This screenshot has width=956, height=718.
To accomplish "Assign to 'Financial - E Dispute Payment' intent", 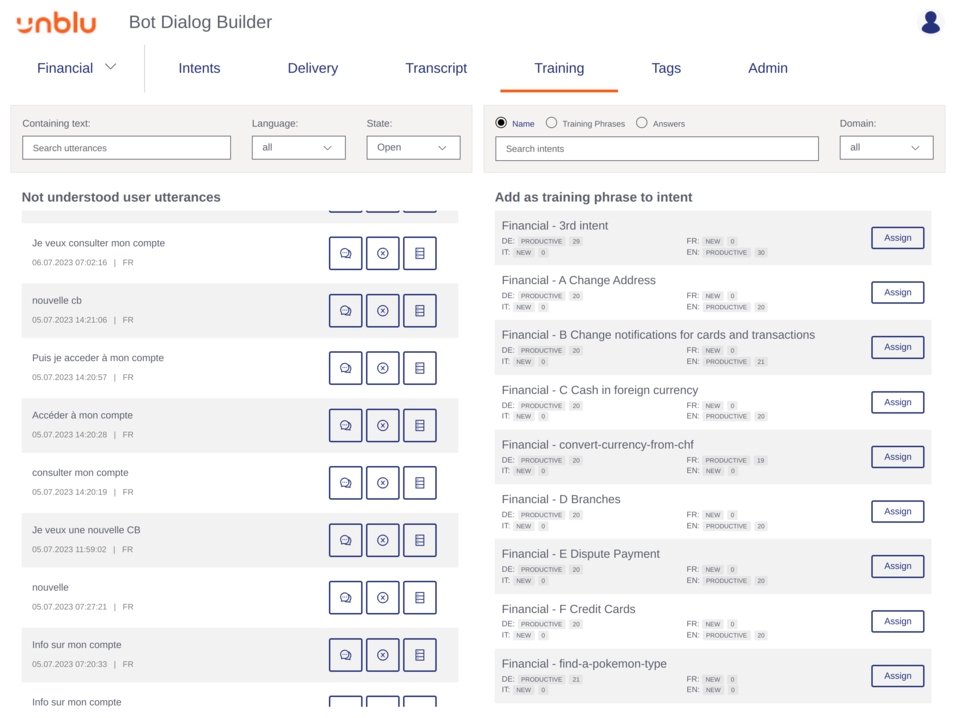I will click(897, 566).
